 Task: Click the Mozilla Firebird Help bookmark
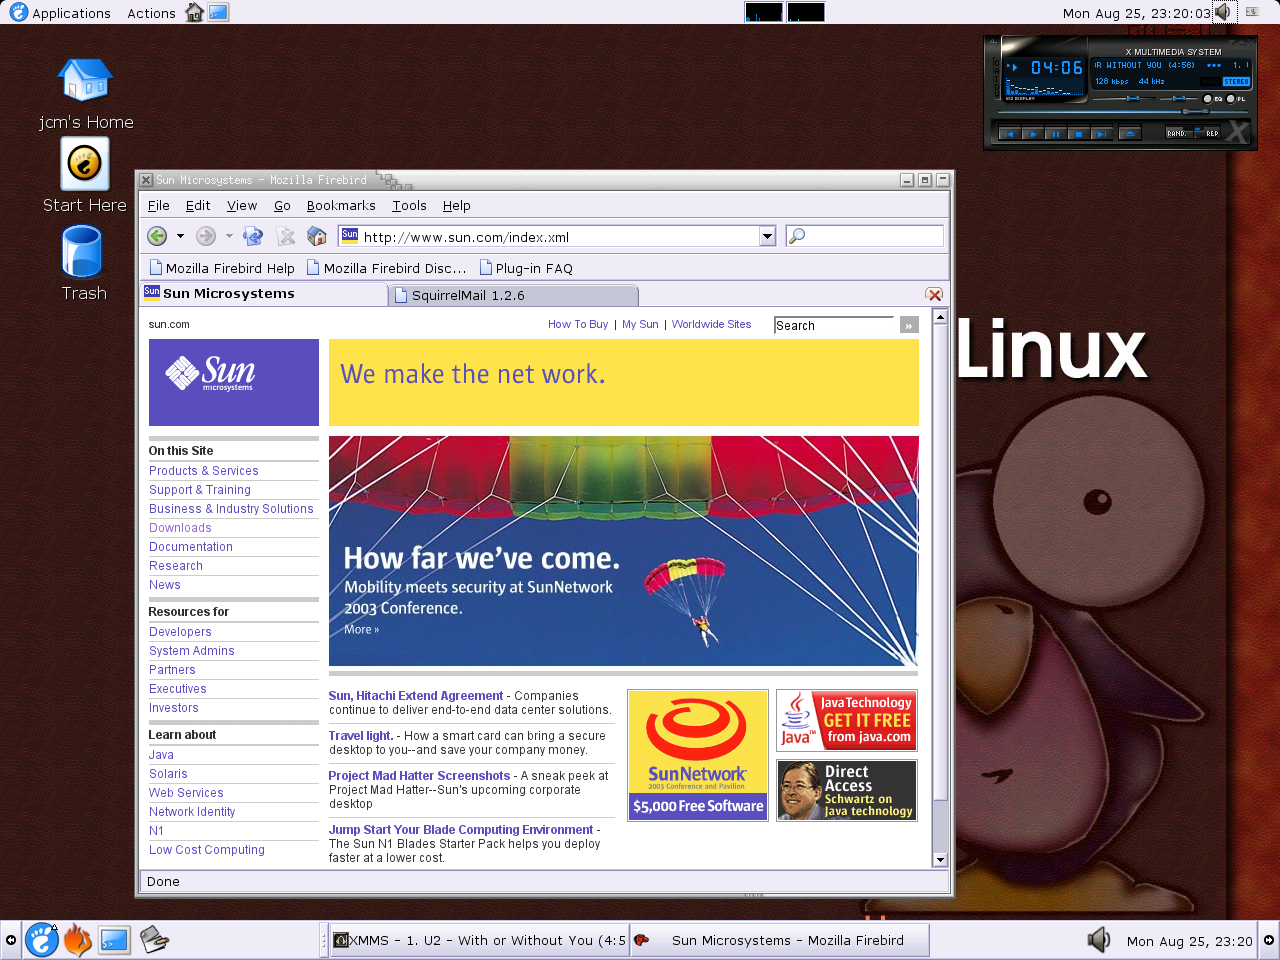(222, 268)
